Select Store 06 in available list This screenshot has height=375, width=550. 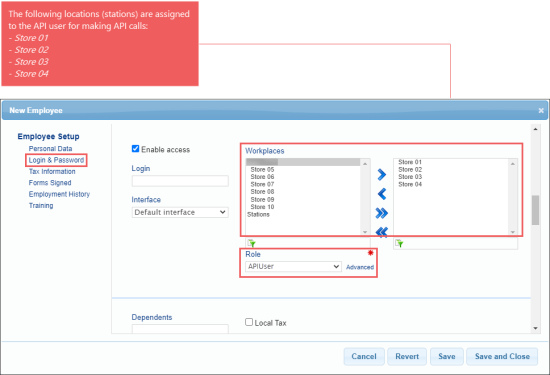pyautogui.click(x=262, y=177)
